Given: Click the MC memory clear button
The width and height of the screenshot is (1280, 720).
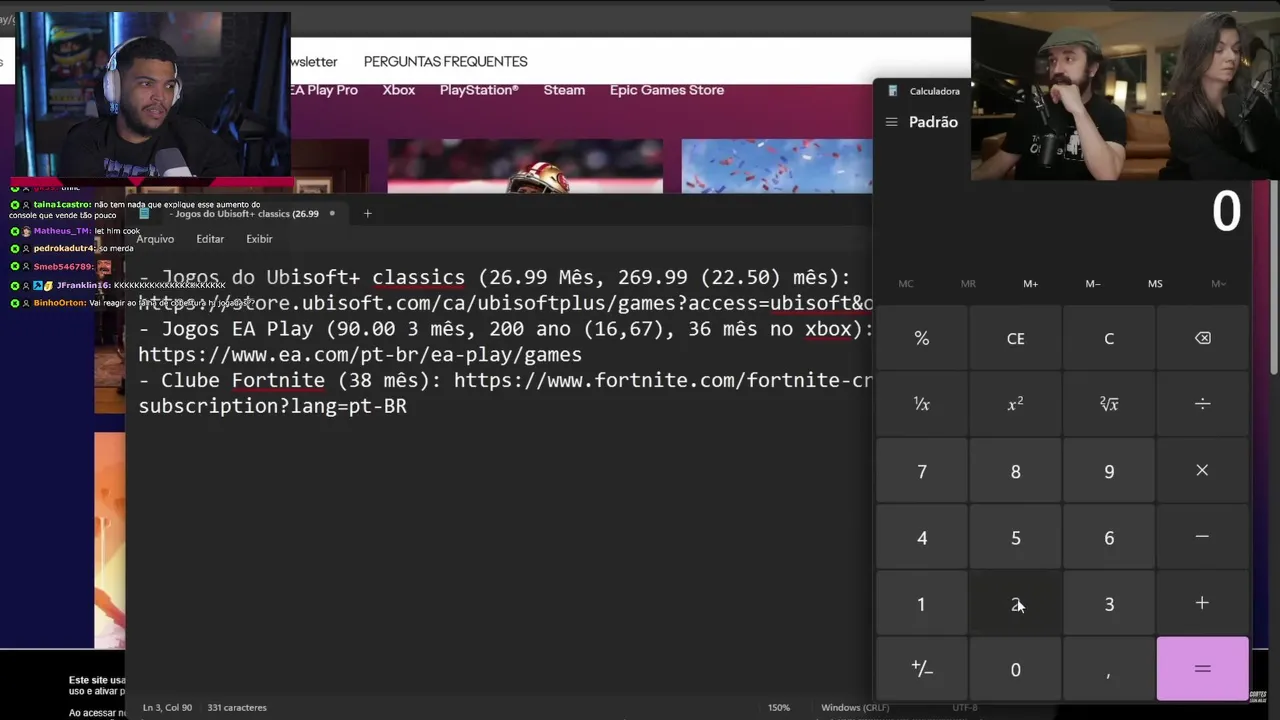Looking at the screenshot, I should [906, 284].
